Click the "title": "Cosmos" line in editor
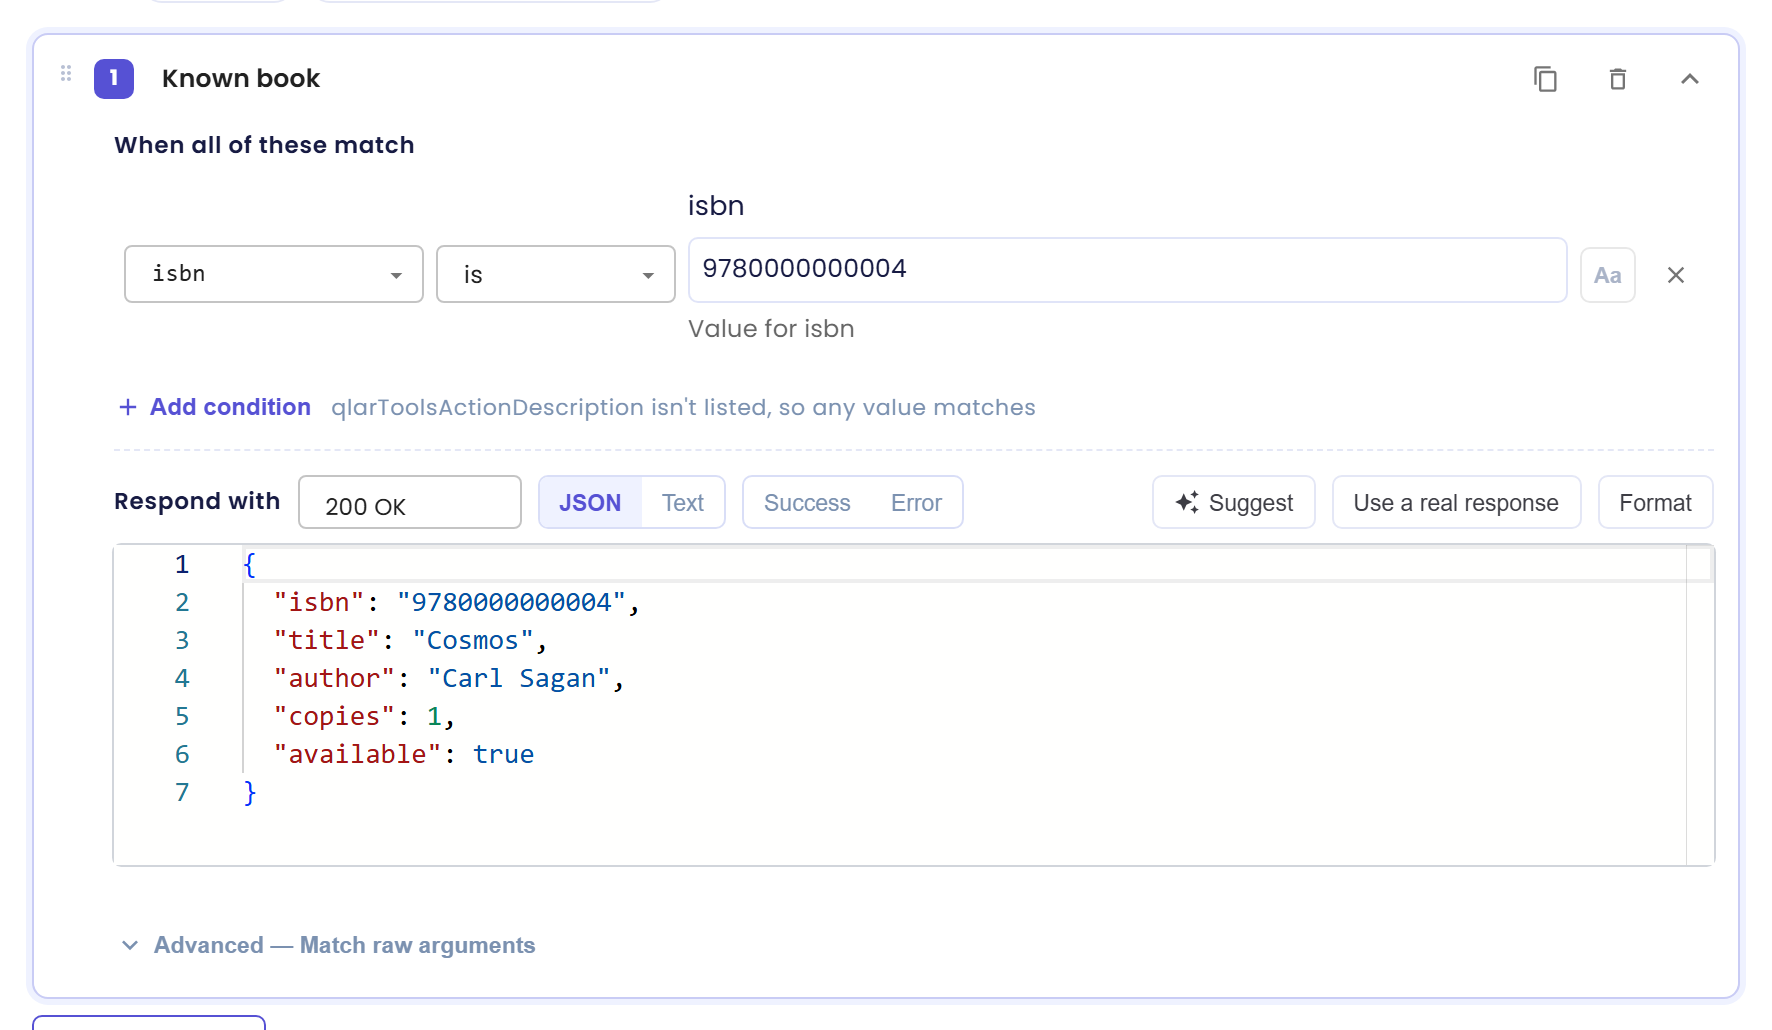The width and height of the screenshot is (1772, 1030). pyautogui.click(x=410, y=640)
